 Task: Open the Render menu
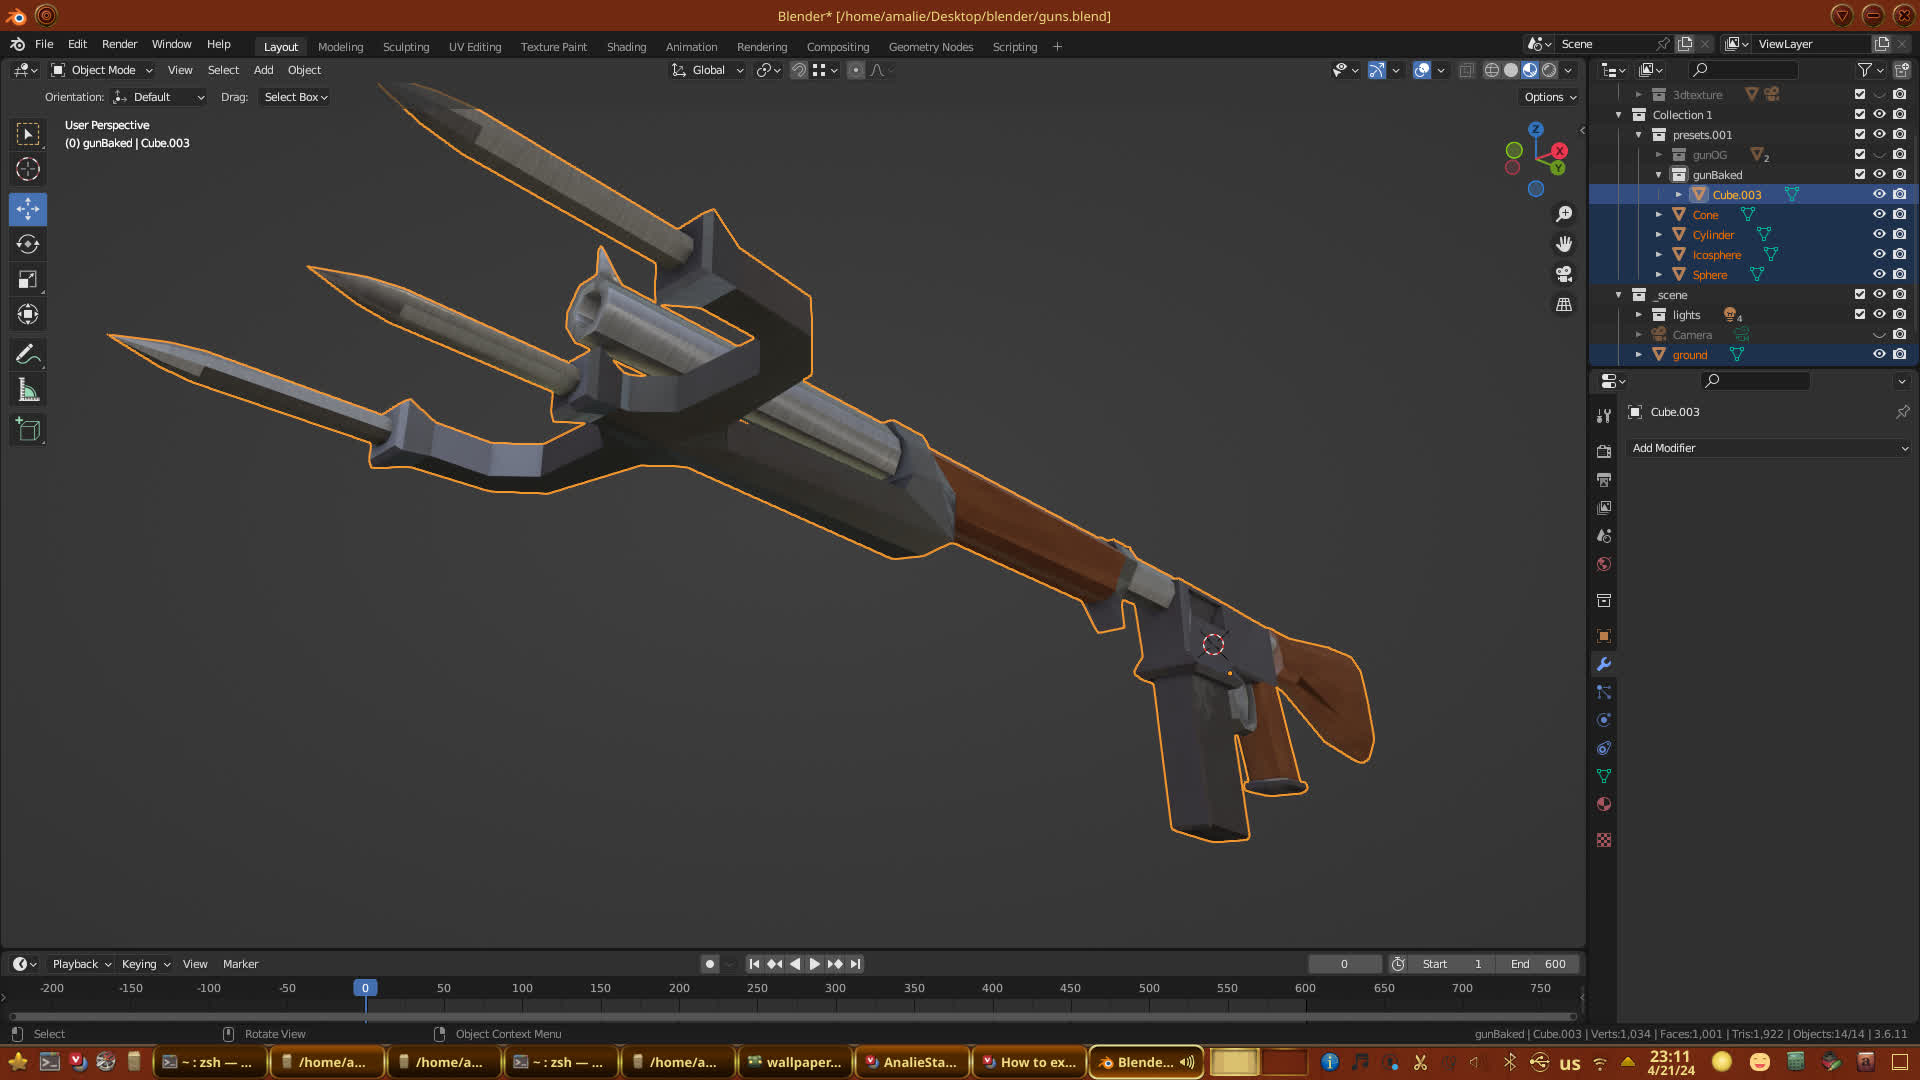(x=119, y=44)
